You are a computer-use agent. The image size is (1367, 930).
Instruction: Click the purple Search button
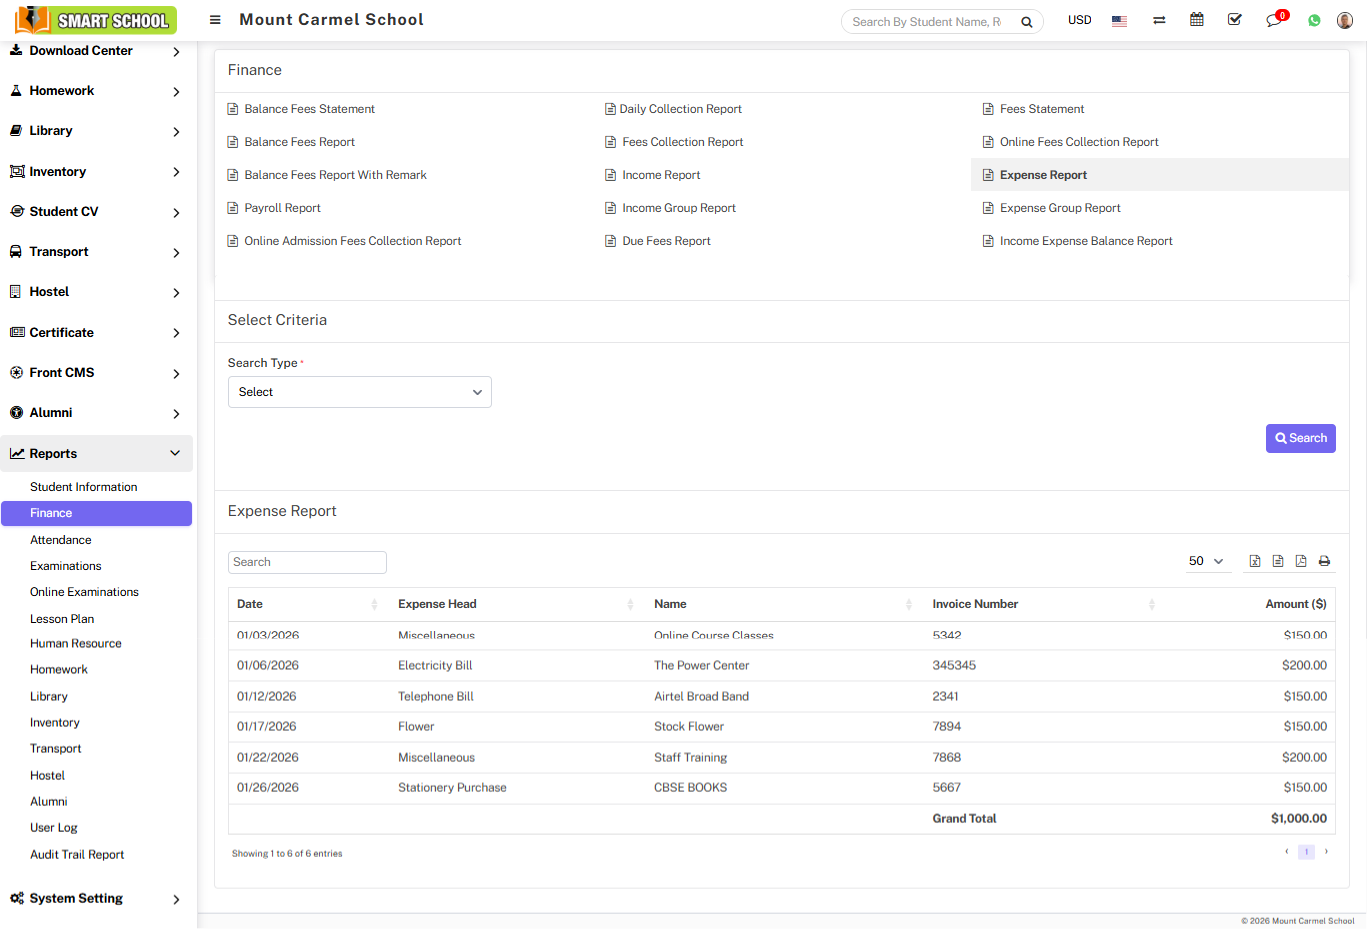(x=1300, y=438)
